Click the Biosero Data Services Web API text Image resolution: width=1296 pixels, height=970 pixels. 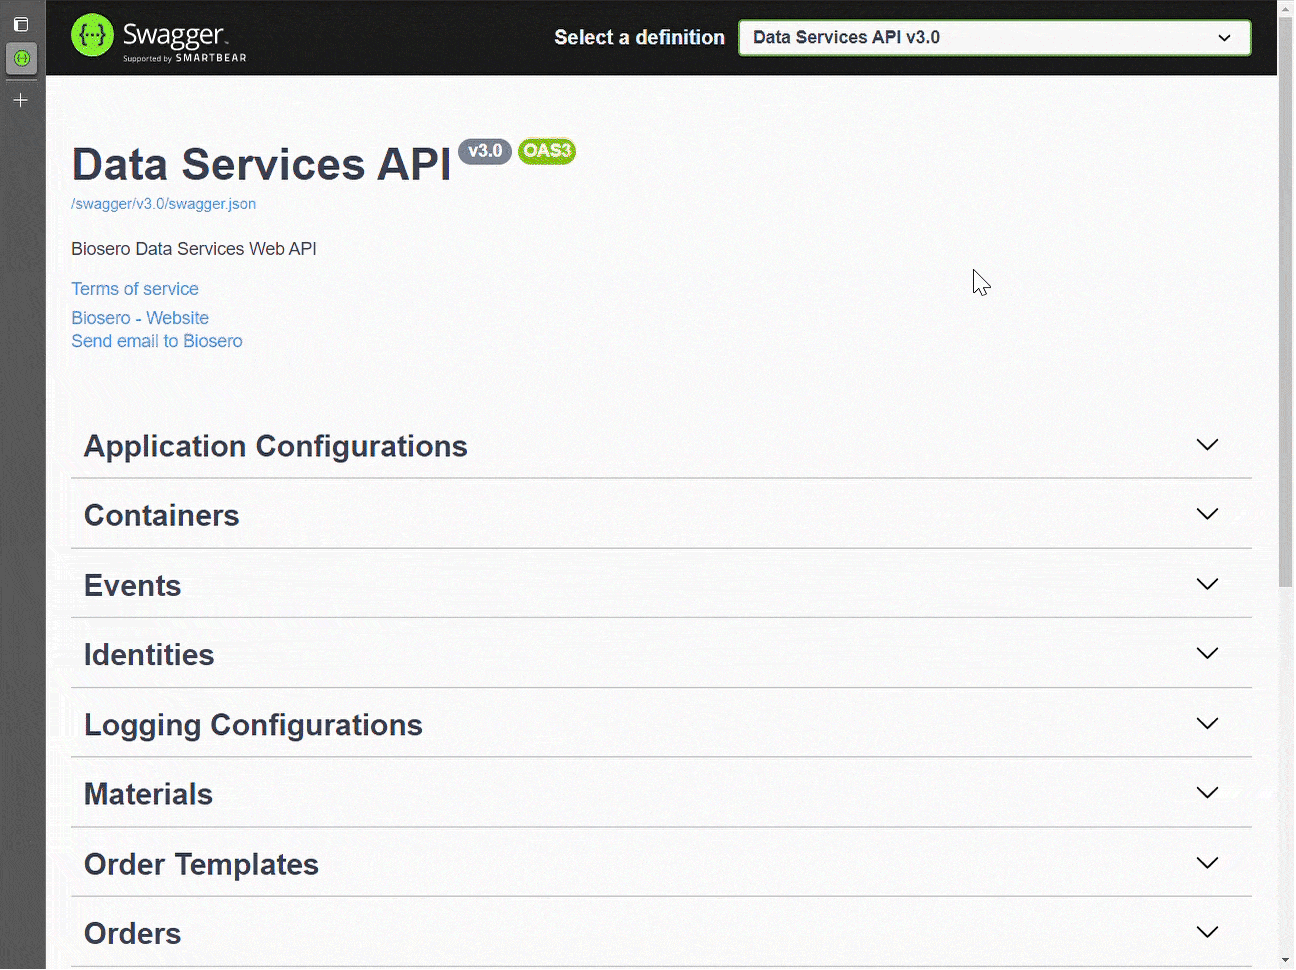194,249
